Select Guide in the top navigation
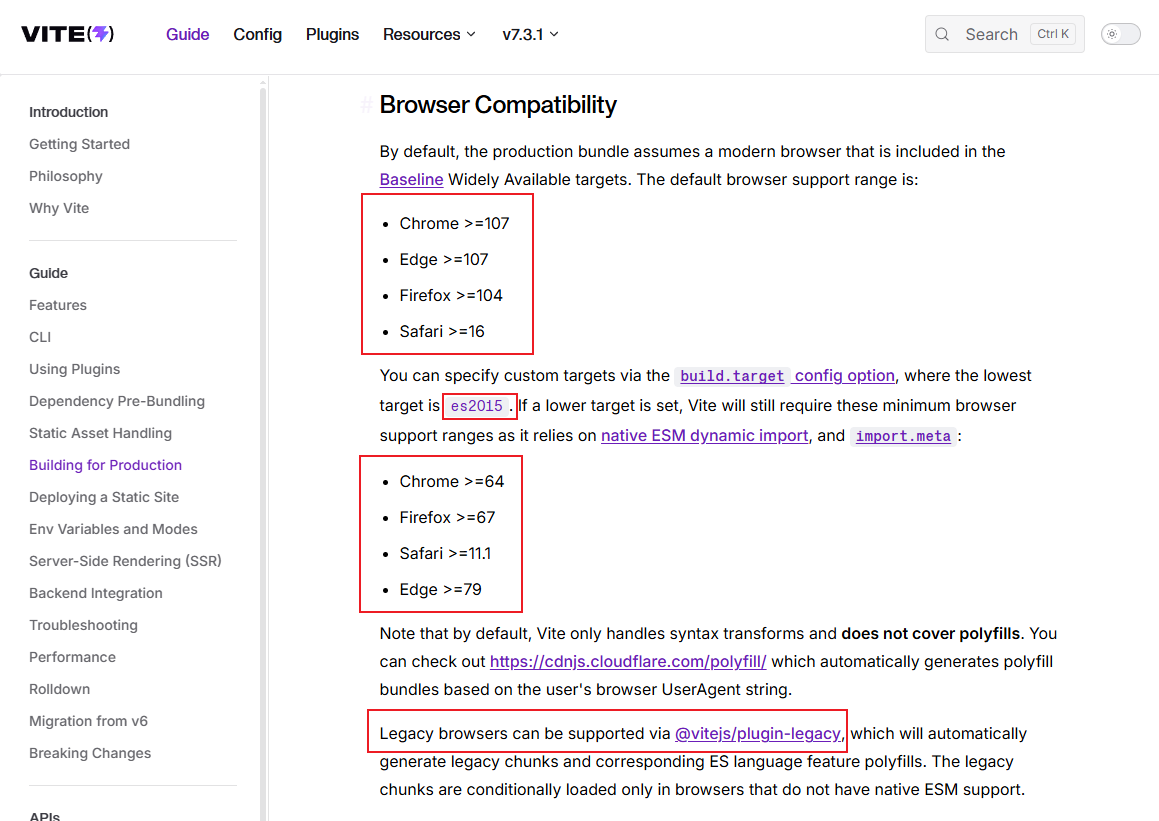Image resolution: width=1159 pixels, height=821 pixels. coord(187,34)
